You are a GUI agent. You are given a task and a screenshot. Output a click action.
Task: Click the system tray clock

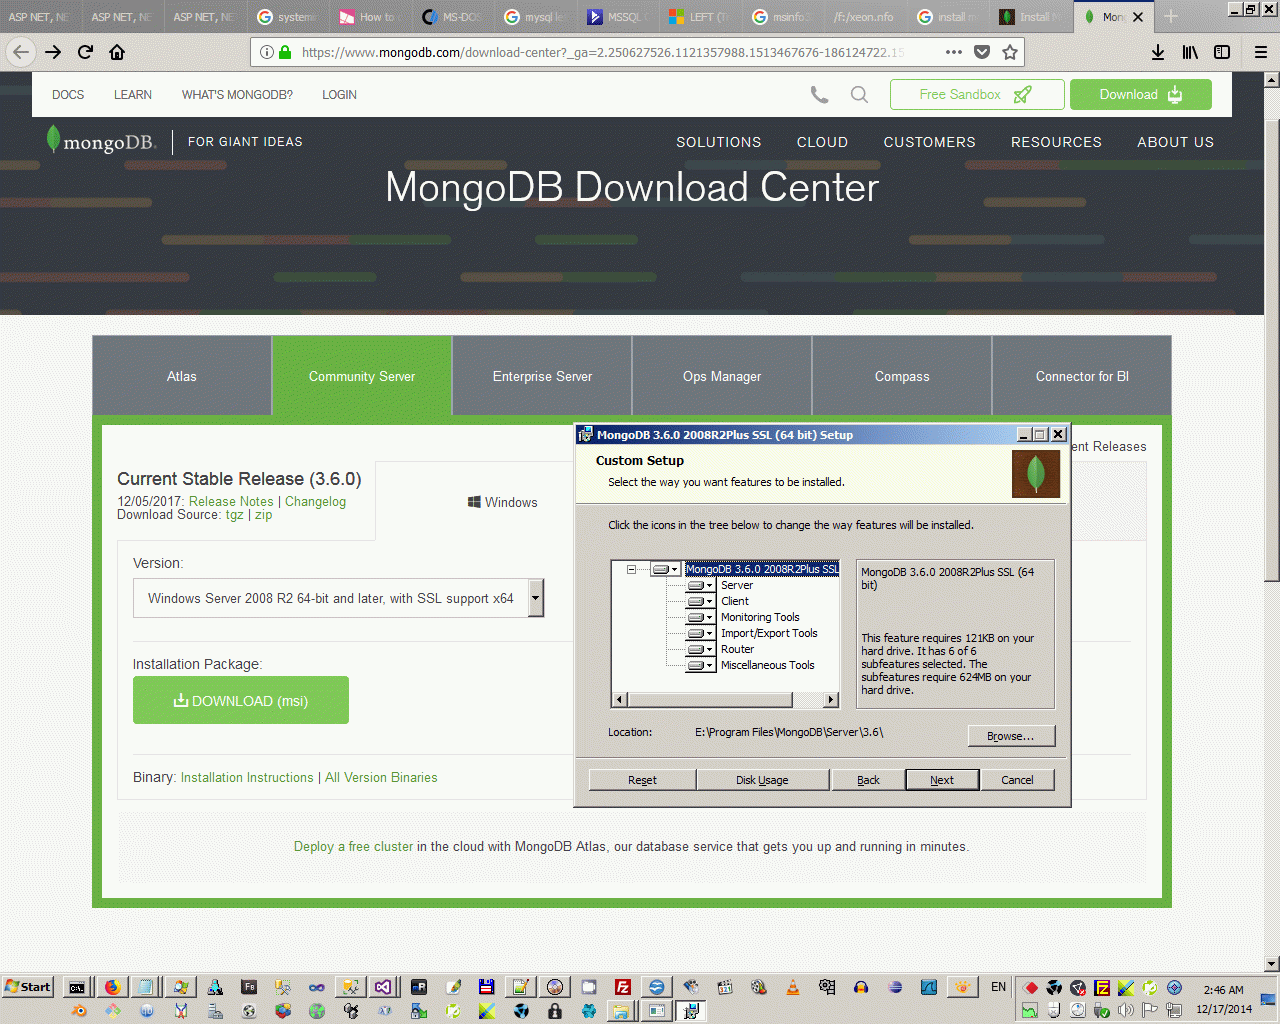coord(1224,999)
